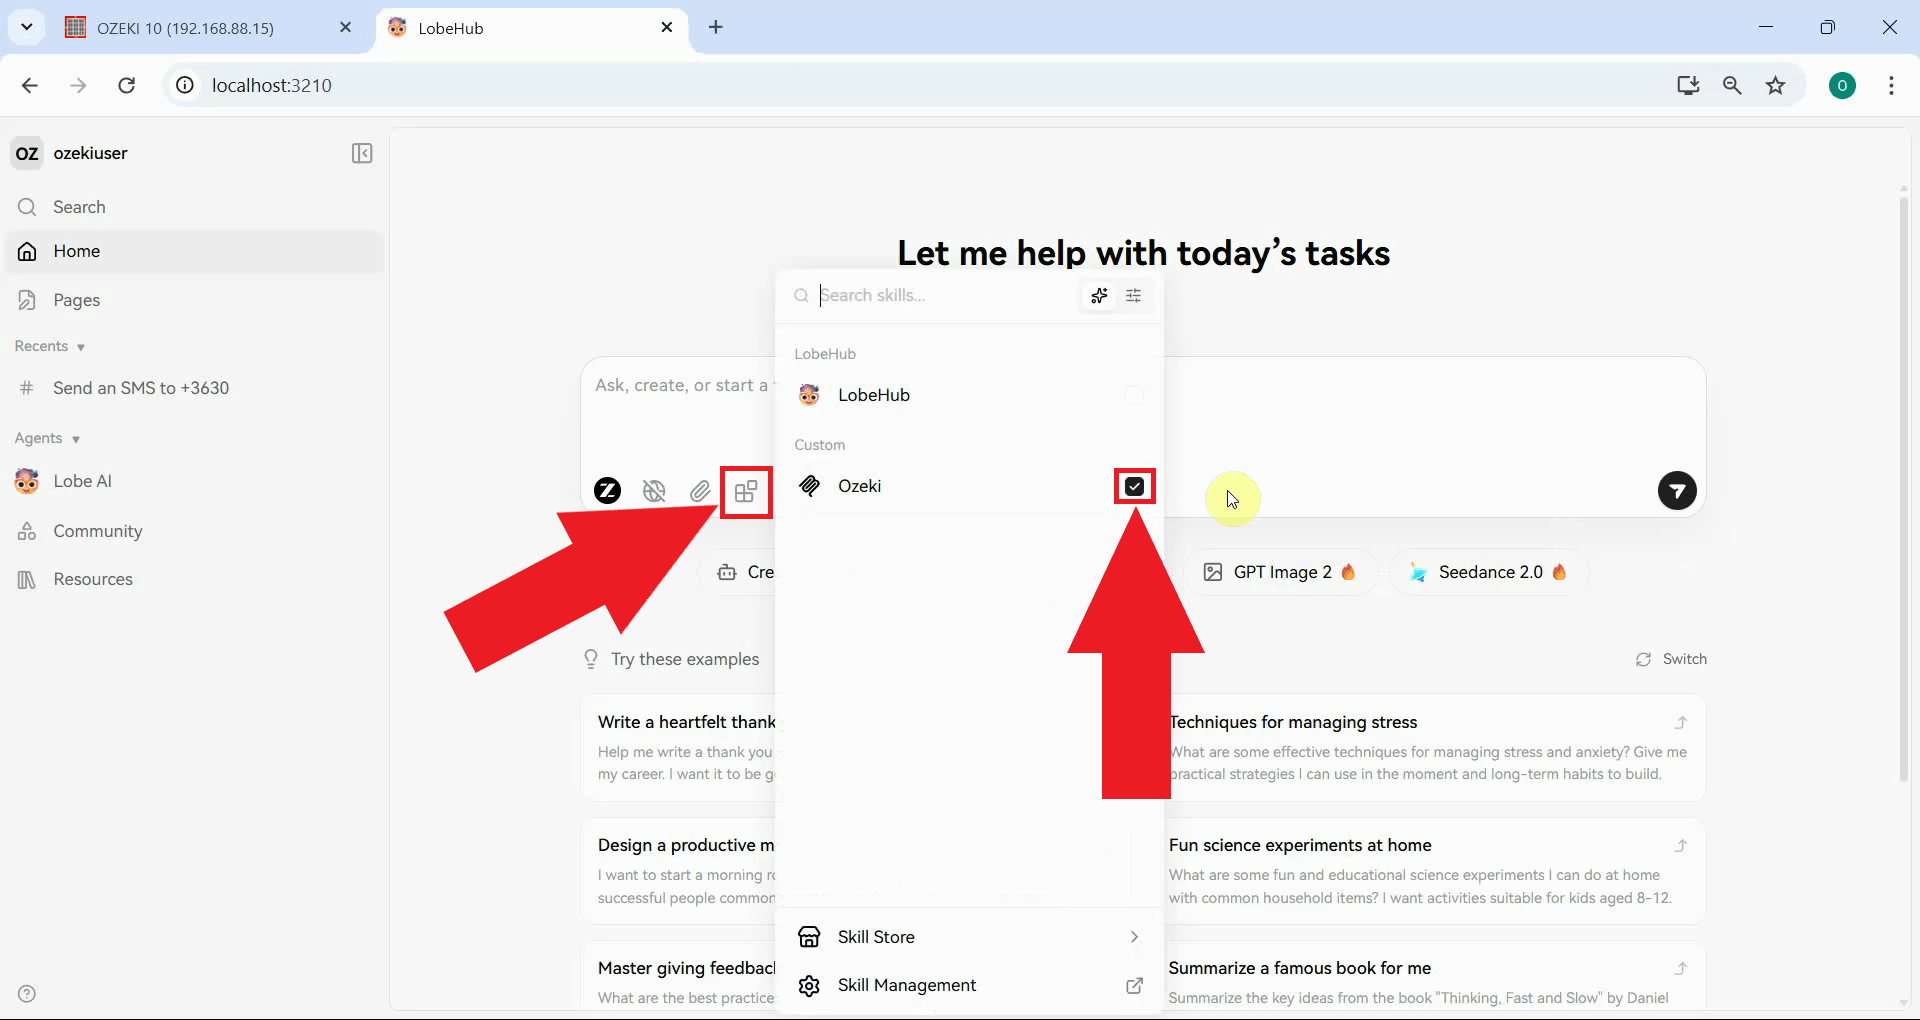Close the OZEKI 10 tab
The width and height of the screenshot is (1920, 1020).
[346, 28]
